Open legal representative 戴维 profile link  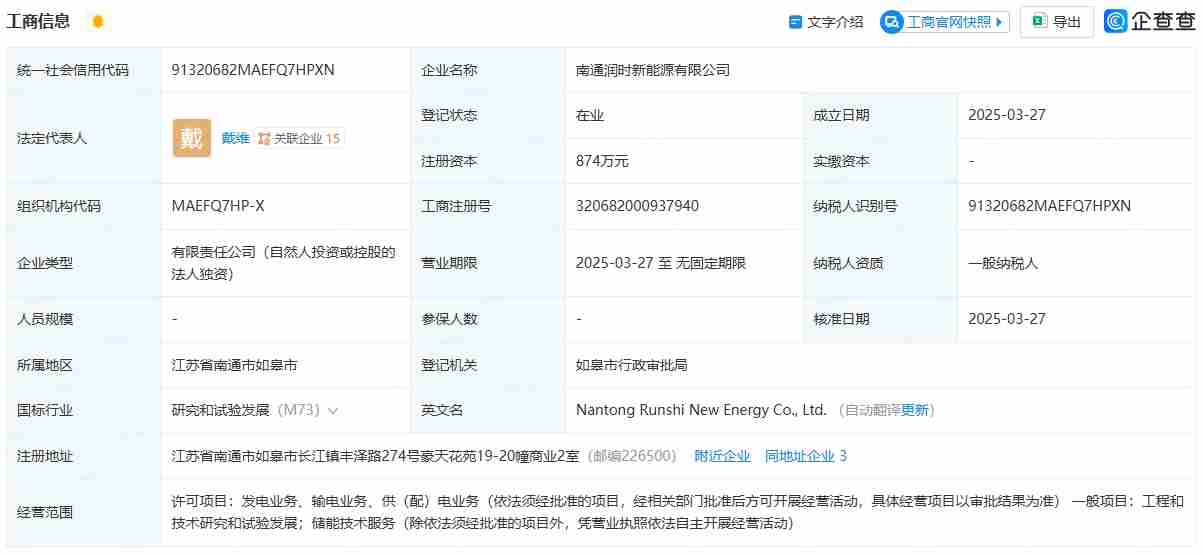coord(235,139)
